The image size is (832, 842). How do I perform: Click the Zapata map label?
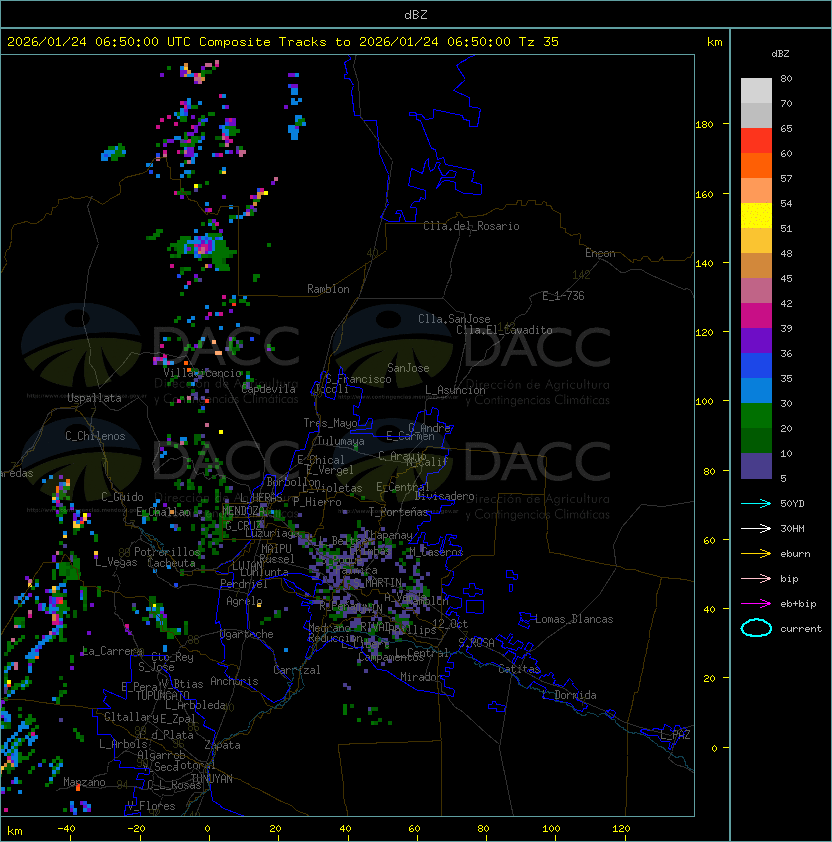tap(222, 745)
